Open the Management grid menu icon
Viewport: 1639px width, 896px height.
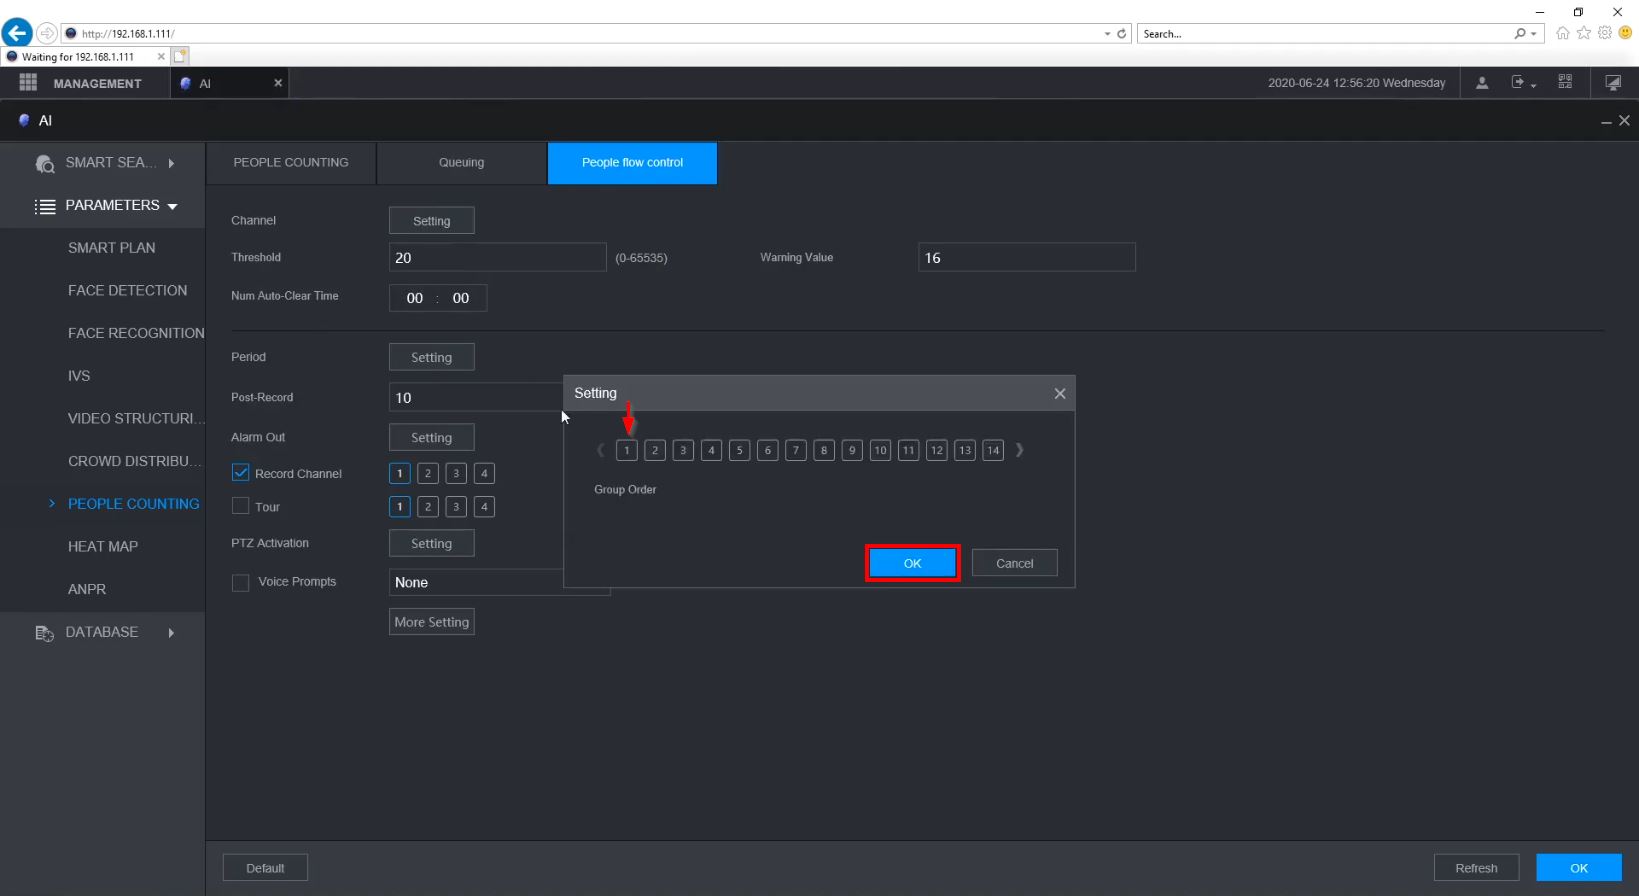28,83
